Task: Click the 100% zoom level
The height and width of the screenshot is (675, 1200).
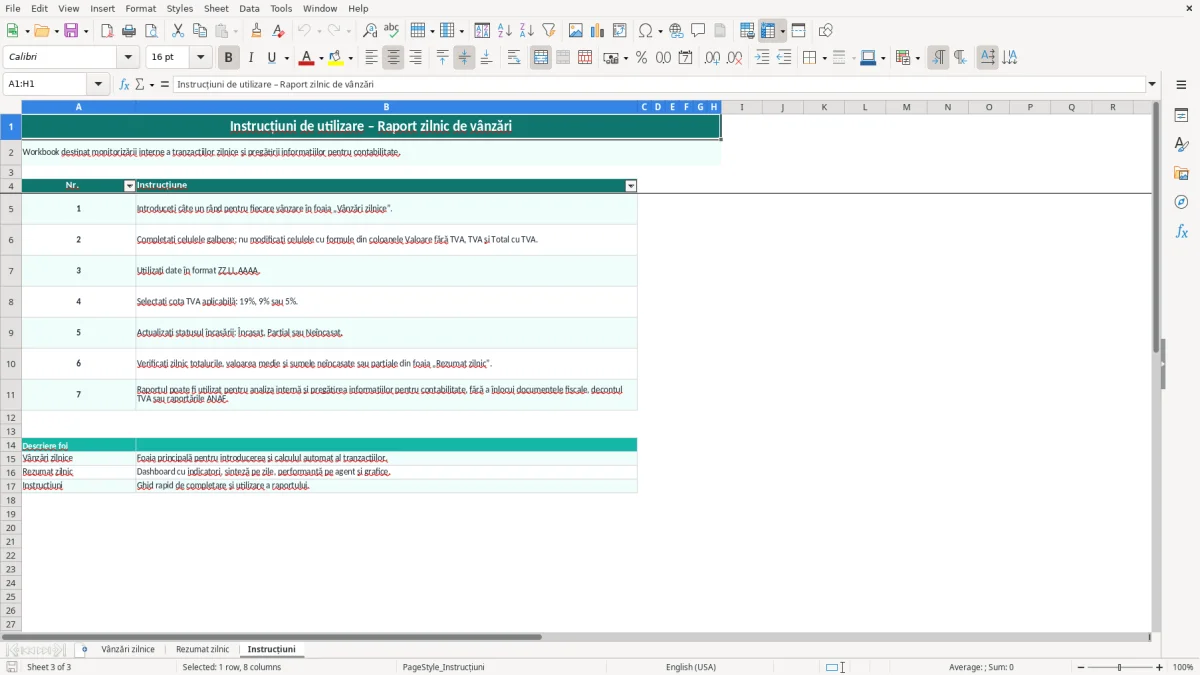Action: pos(1183,667)
